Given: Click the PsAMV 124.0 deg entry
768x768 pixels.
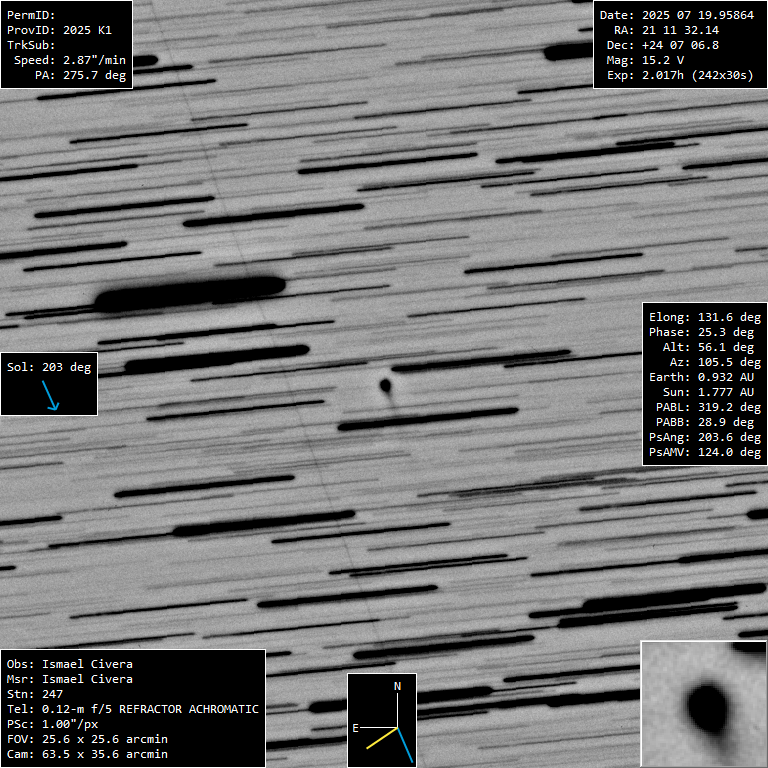Looking at the screenshot, I should click(x=705, y=452).
